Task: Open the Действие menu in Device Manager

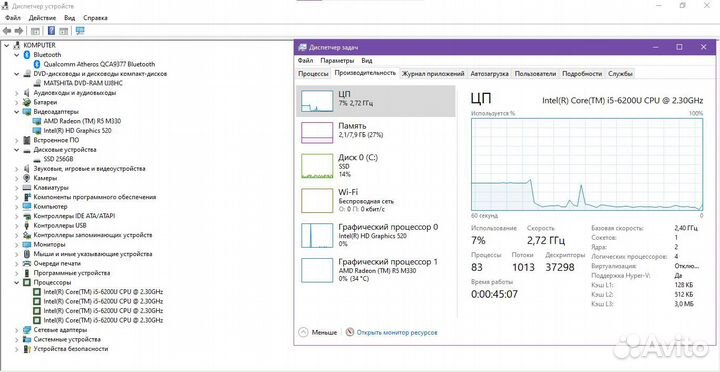Action: pyautogui.click(x=42, y=18)
